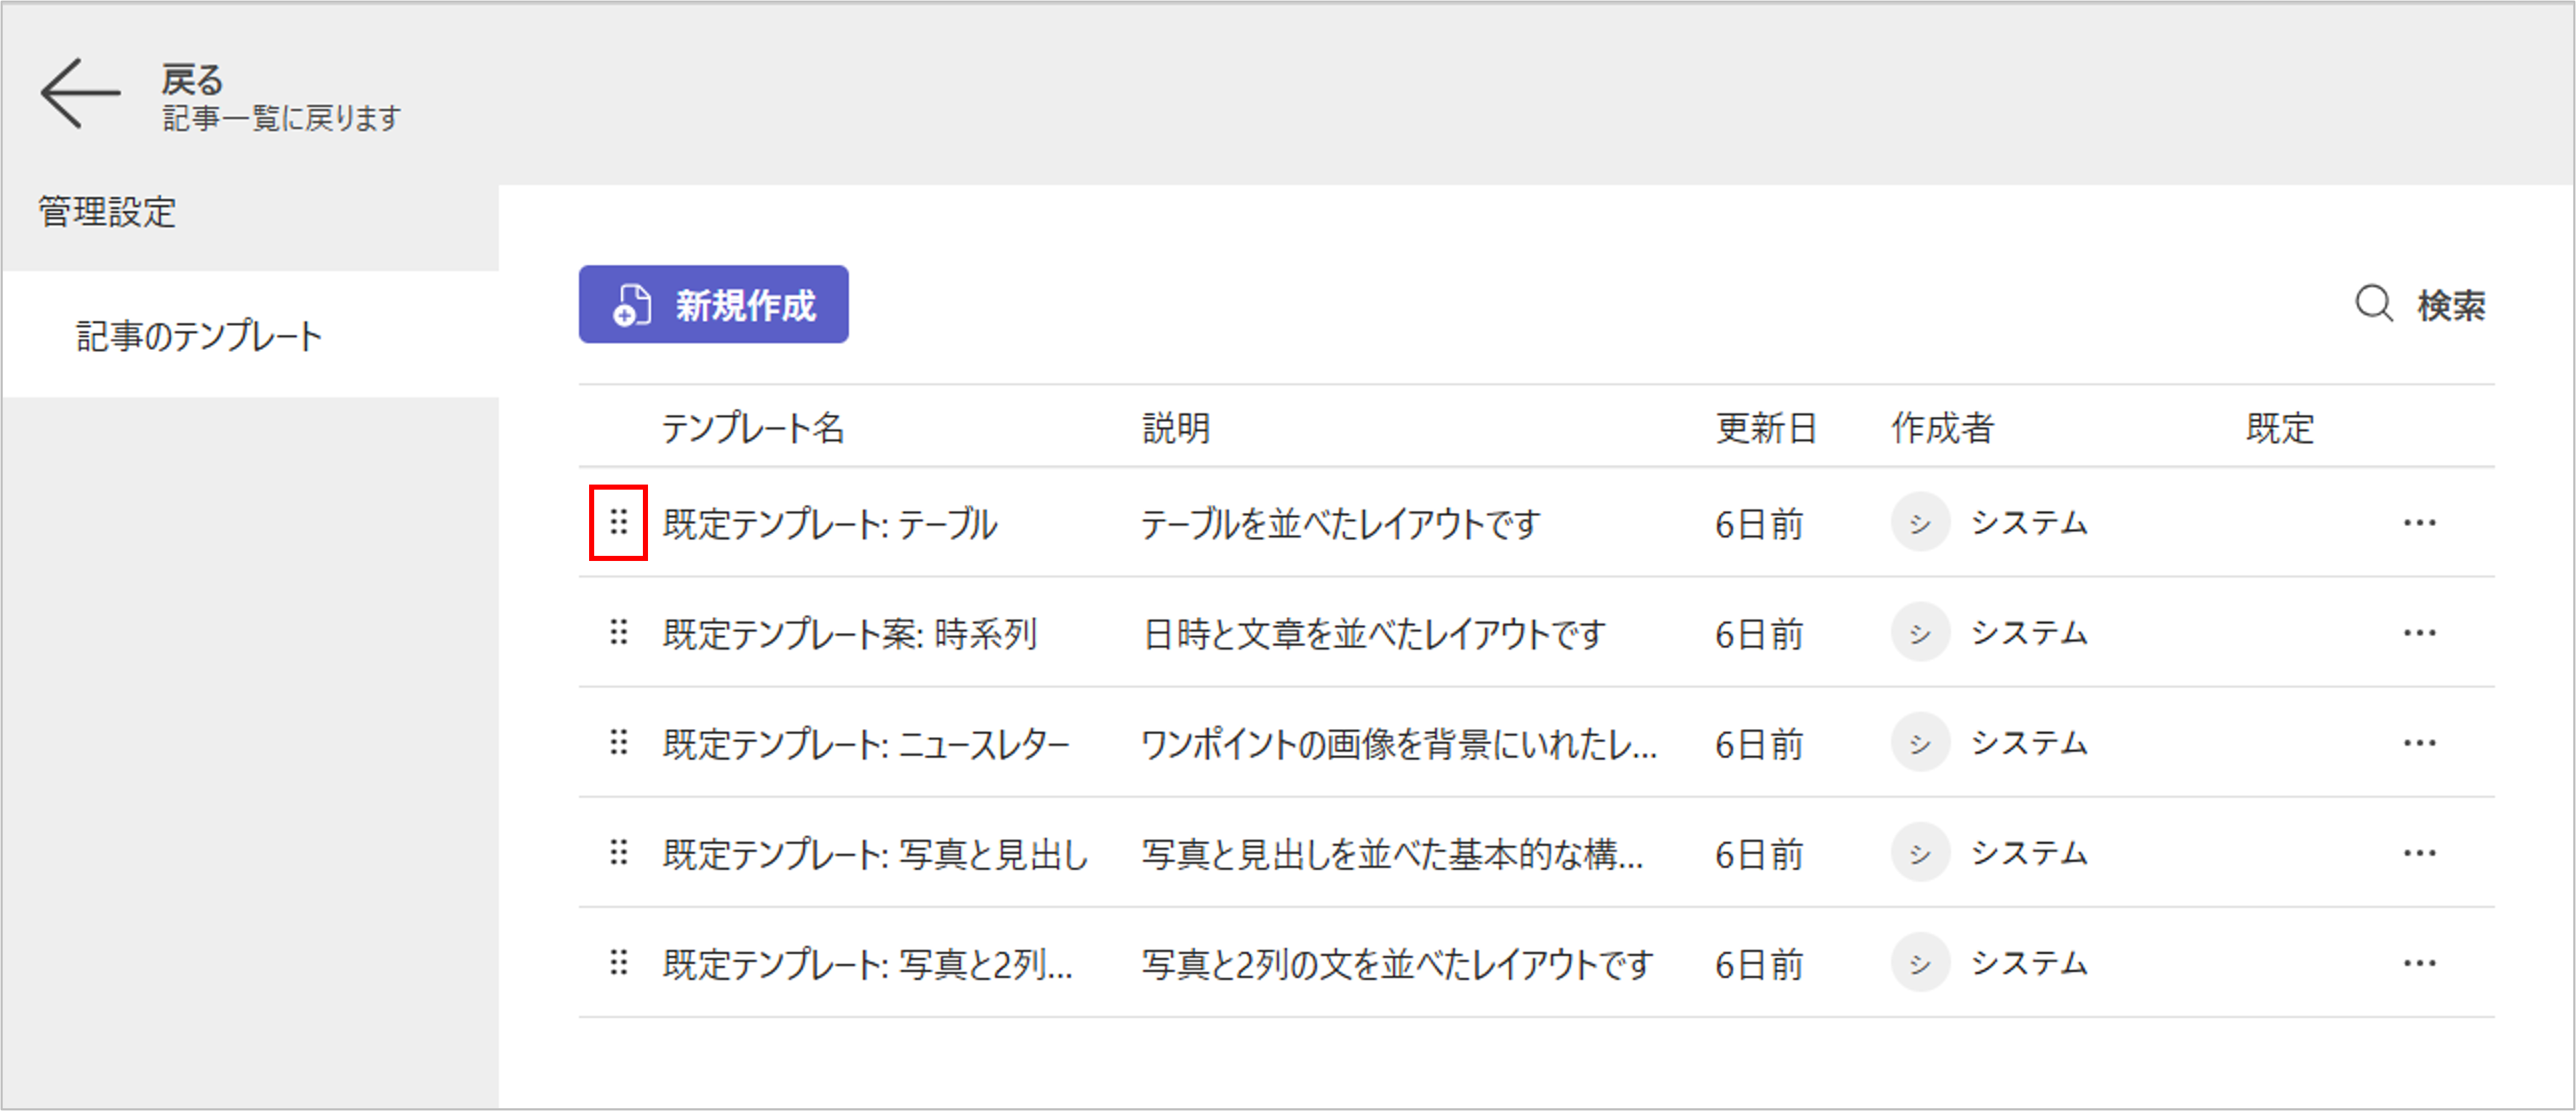Click drag handle of 写真と2列 template row
The image size is (2576, 1111).
(618, 962)
